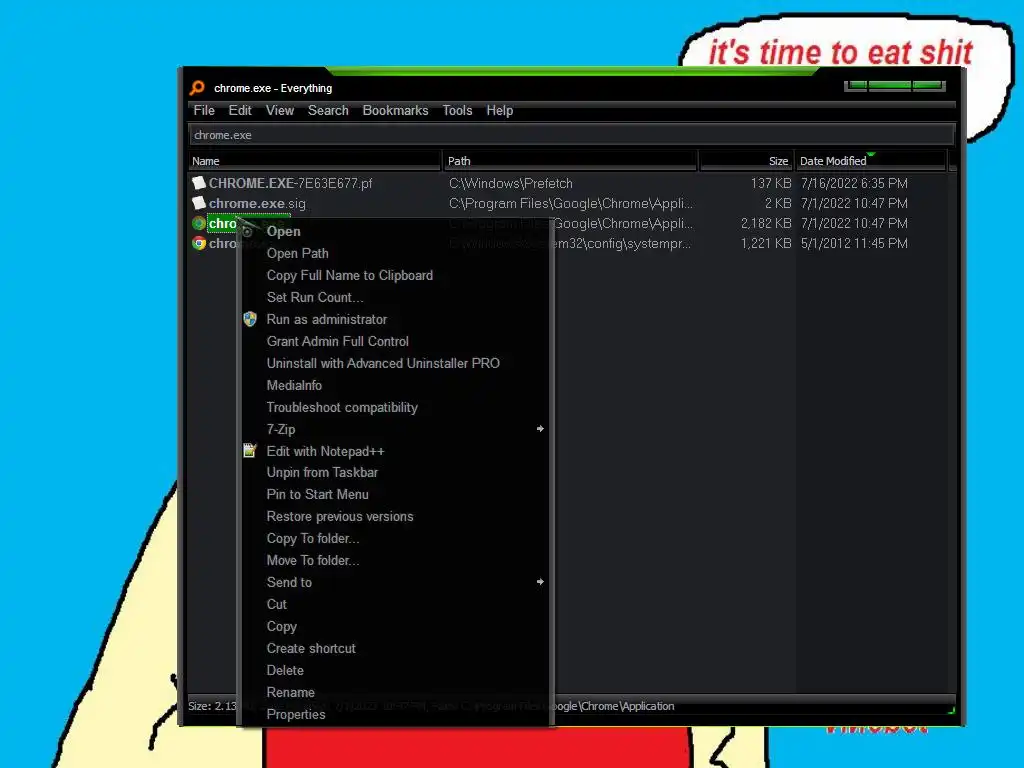Choose Grant Admin Full Control

tap(338, 342)
